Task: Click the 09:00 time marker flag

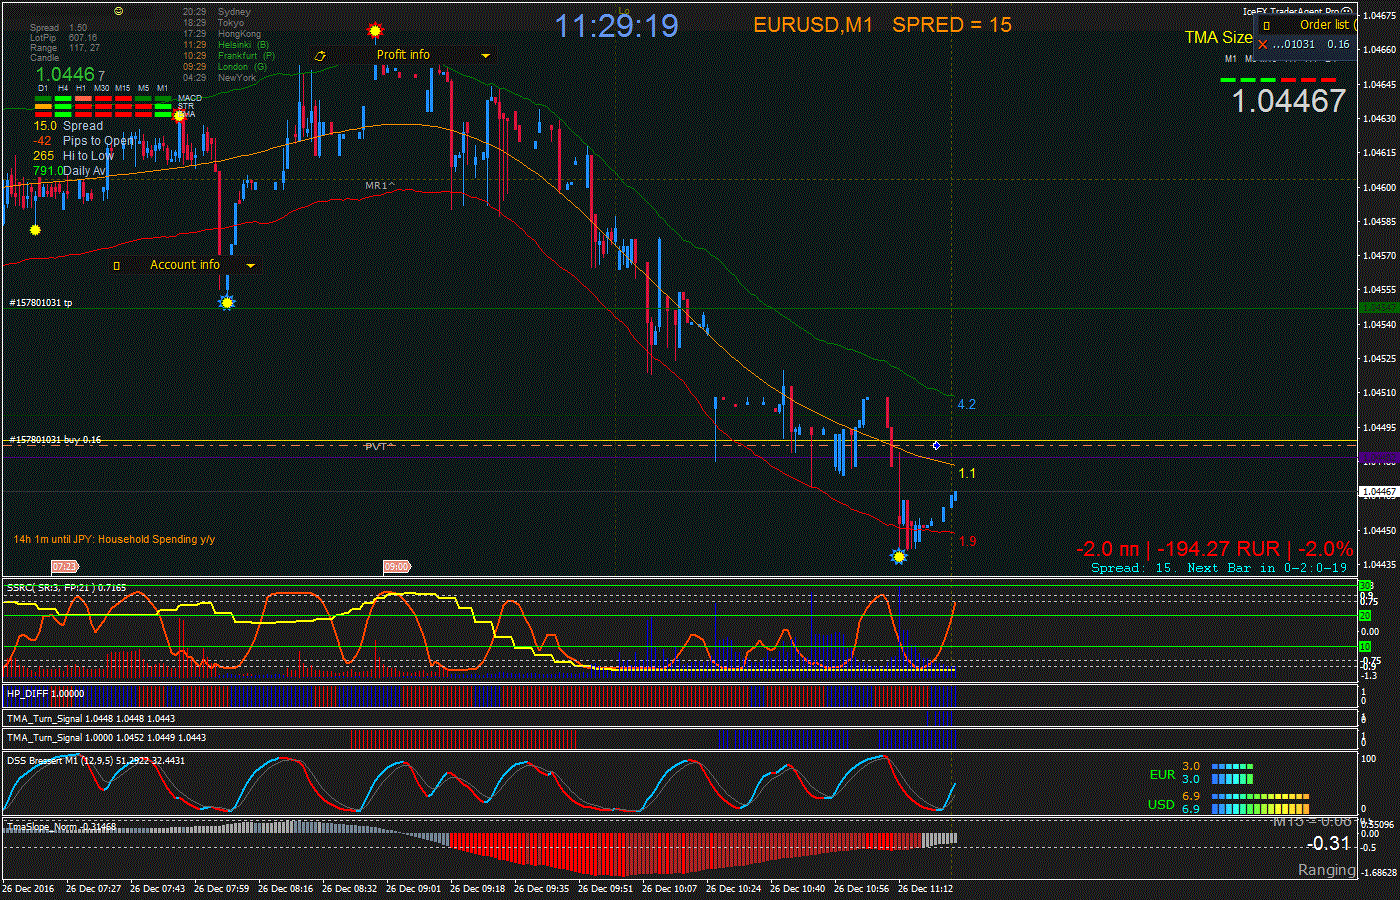Action: pyautogui.click(x=397, y=567)
